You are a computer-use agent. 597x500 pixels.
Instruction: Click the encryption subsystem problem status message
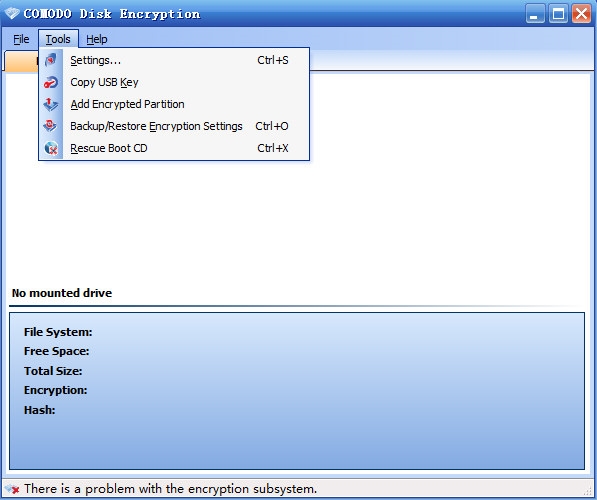(x=171, y=489)
